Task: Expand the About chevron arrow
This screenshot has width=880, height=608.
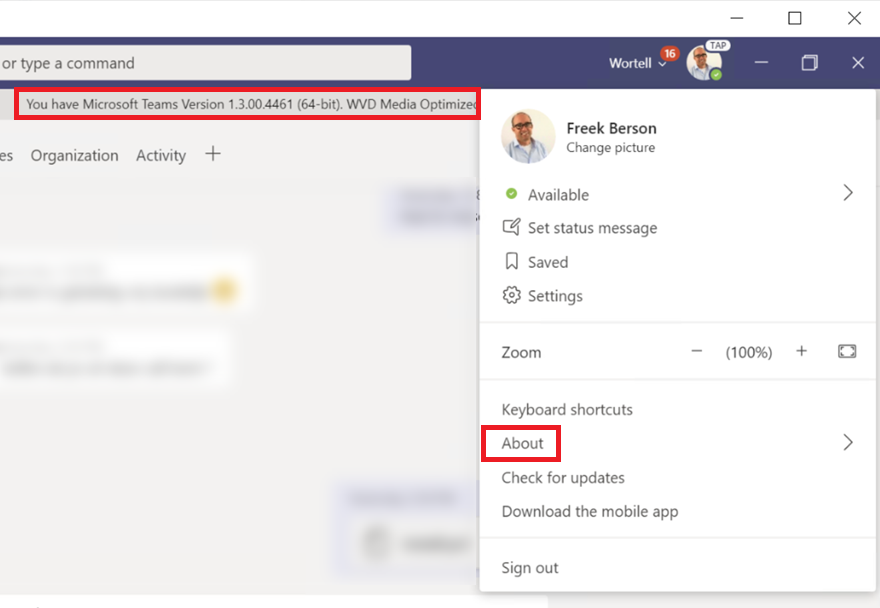Action: tap(848, 442)
